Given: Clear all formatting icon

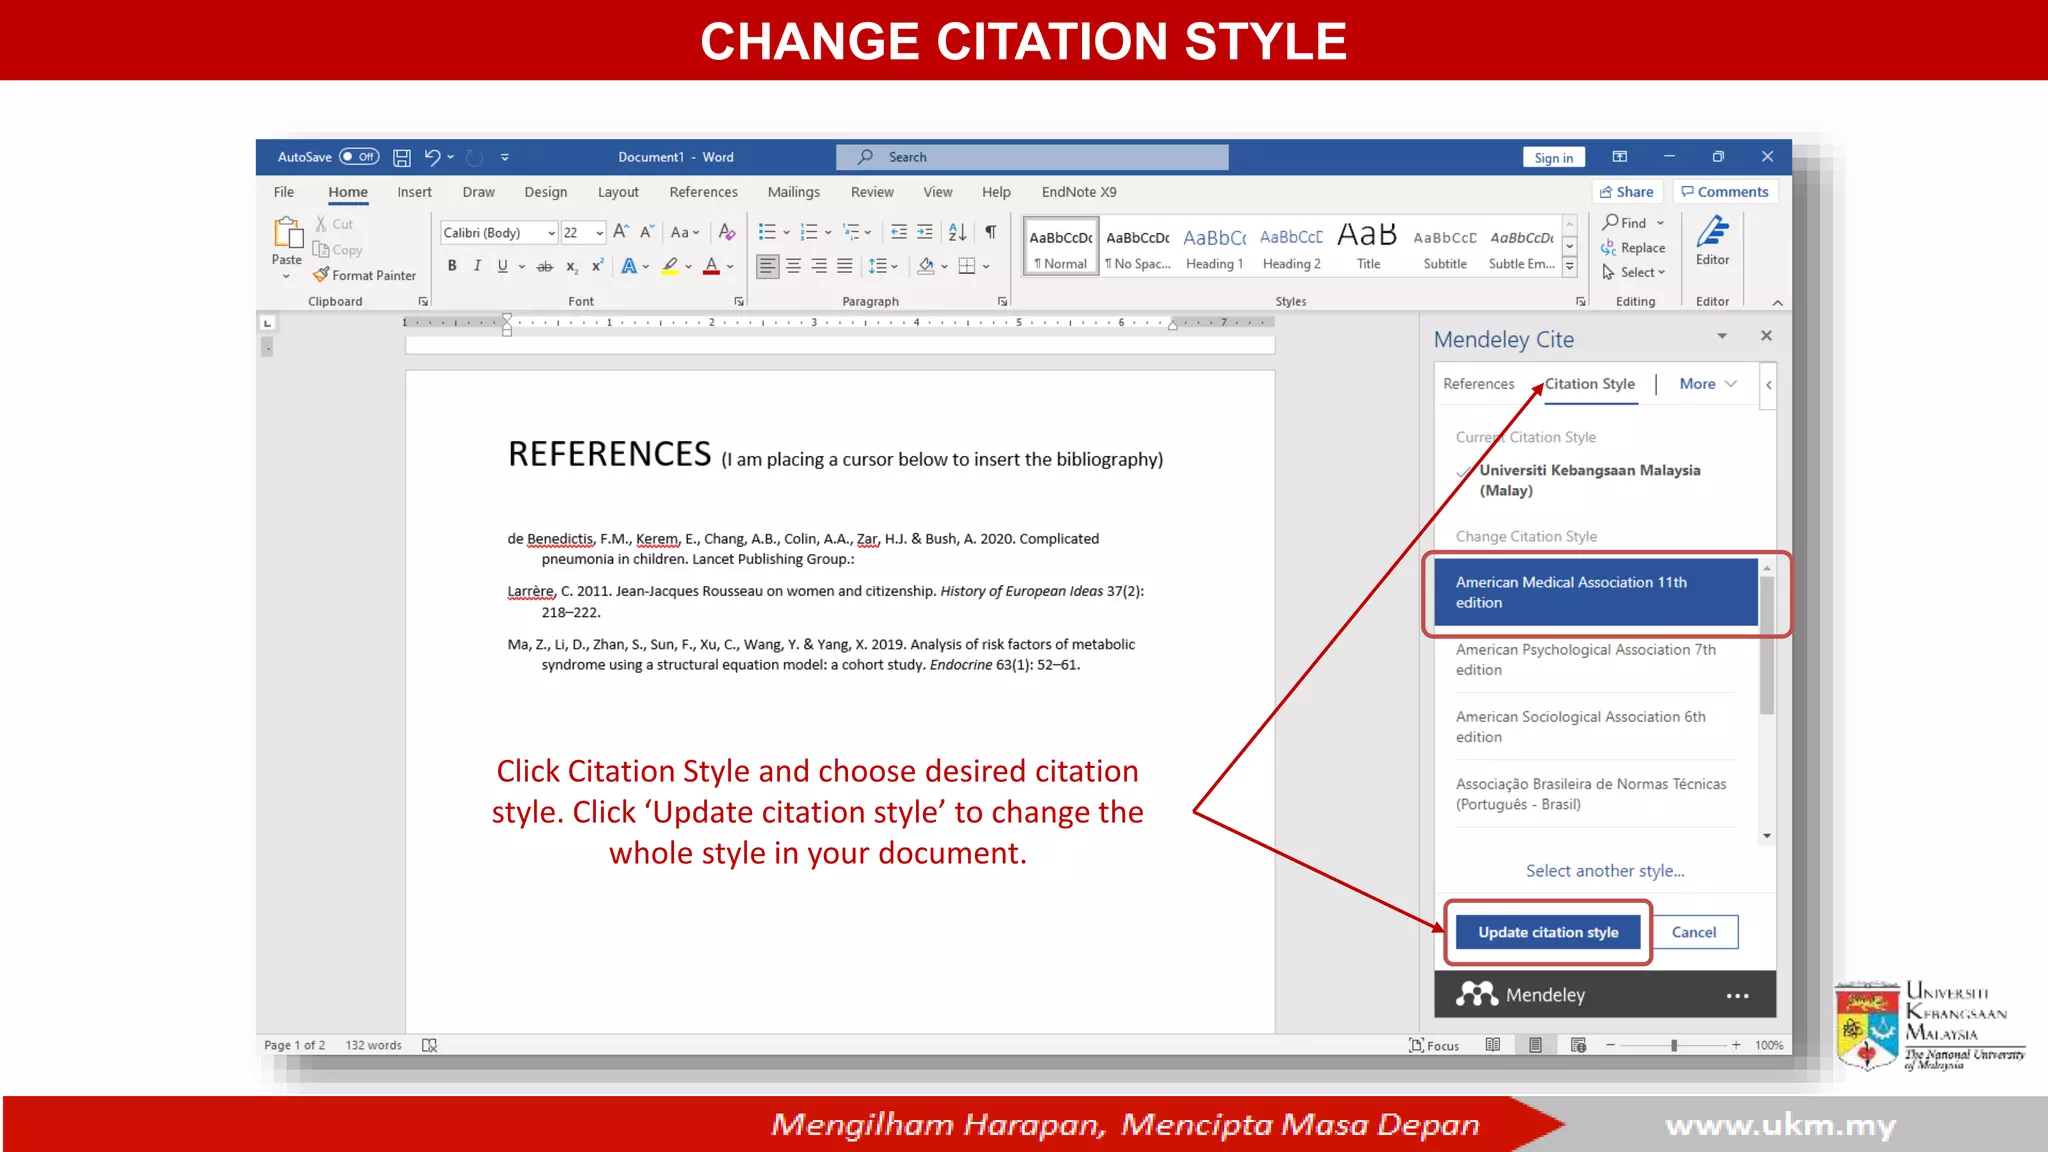Looking at the screenshot, I should click(727, 232).
